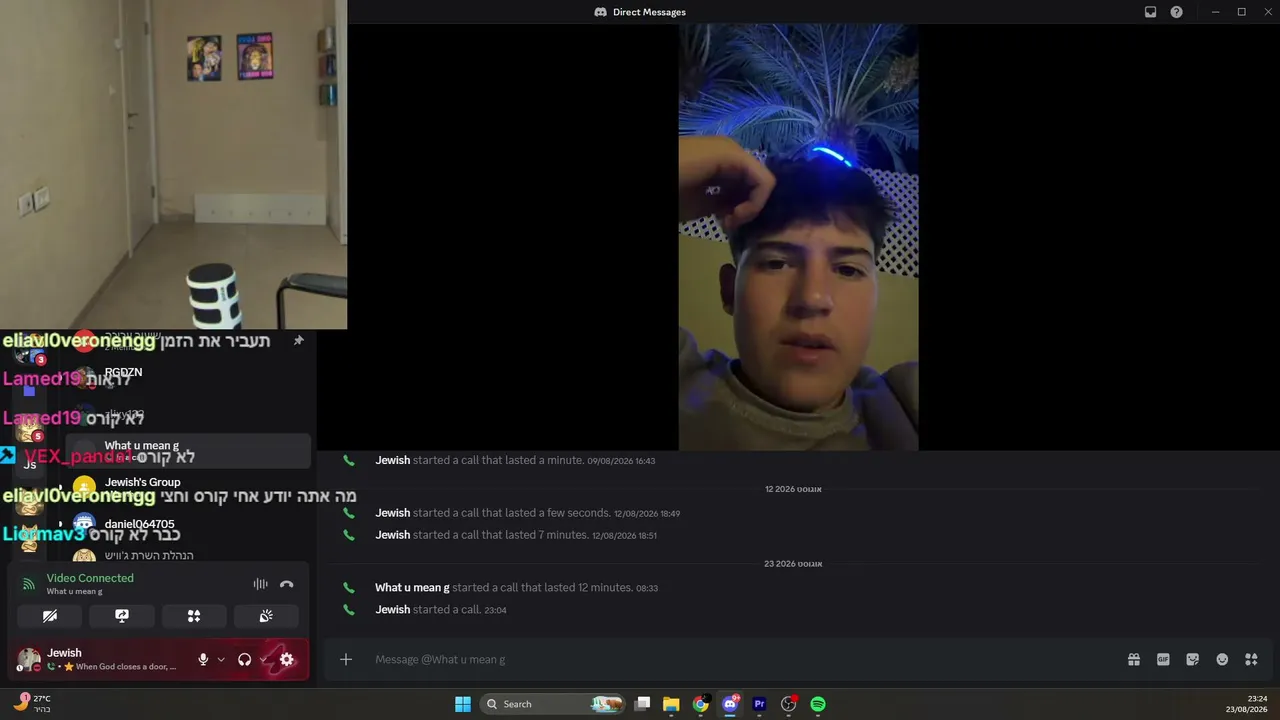Open Spotify from taskbar
The width and height of the screenshot is (1280, 720).
click(818, 704)
